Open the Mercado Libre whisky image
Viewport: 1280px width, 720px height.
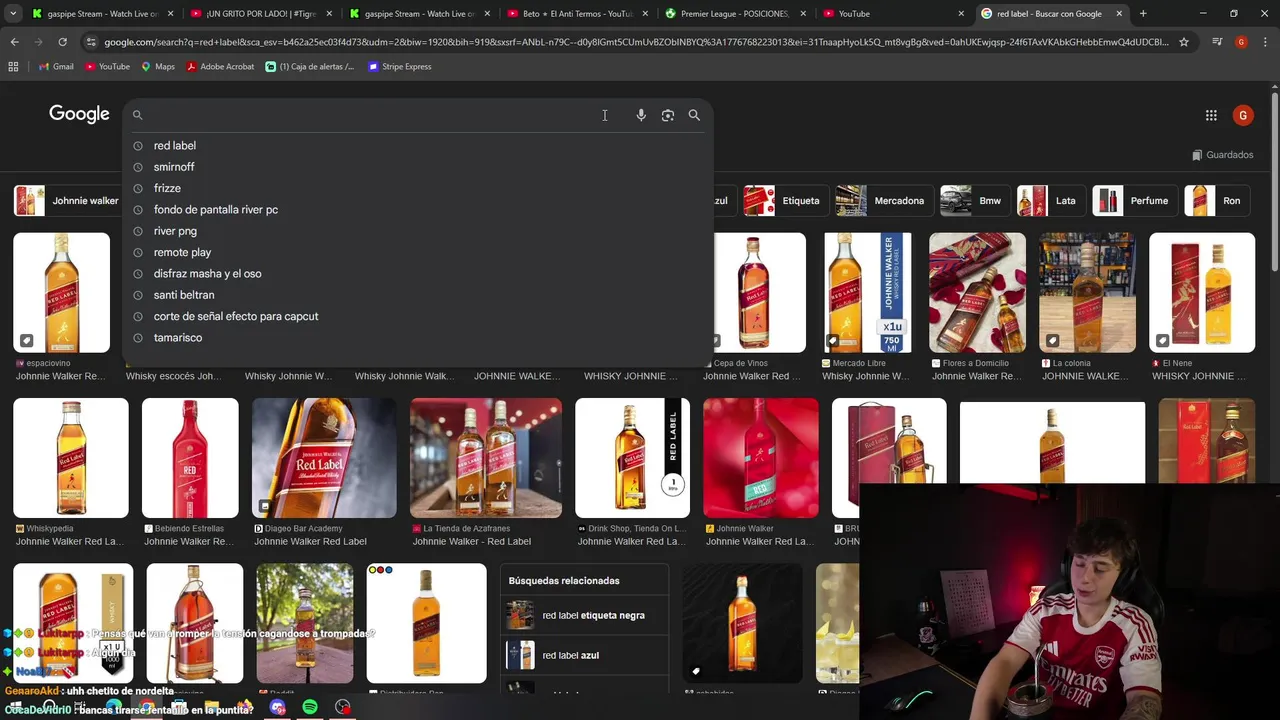point(867,293)
